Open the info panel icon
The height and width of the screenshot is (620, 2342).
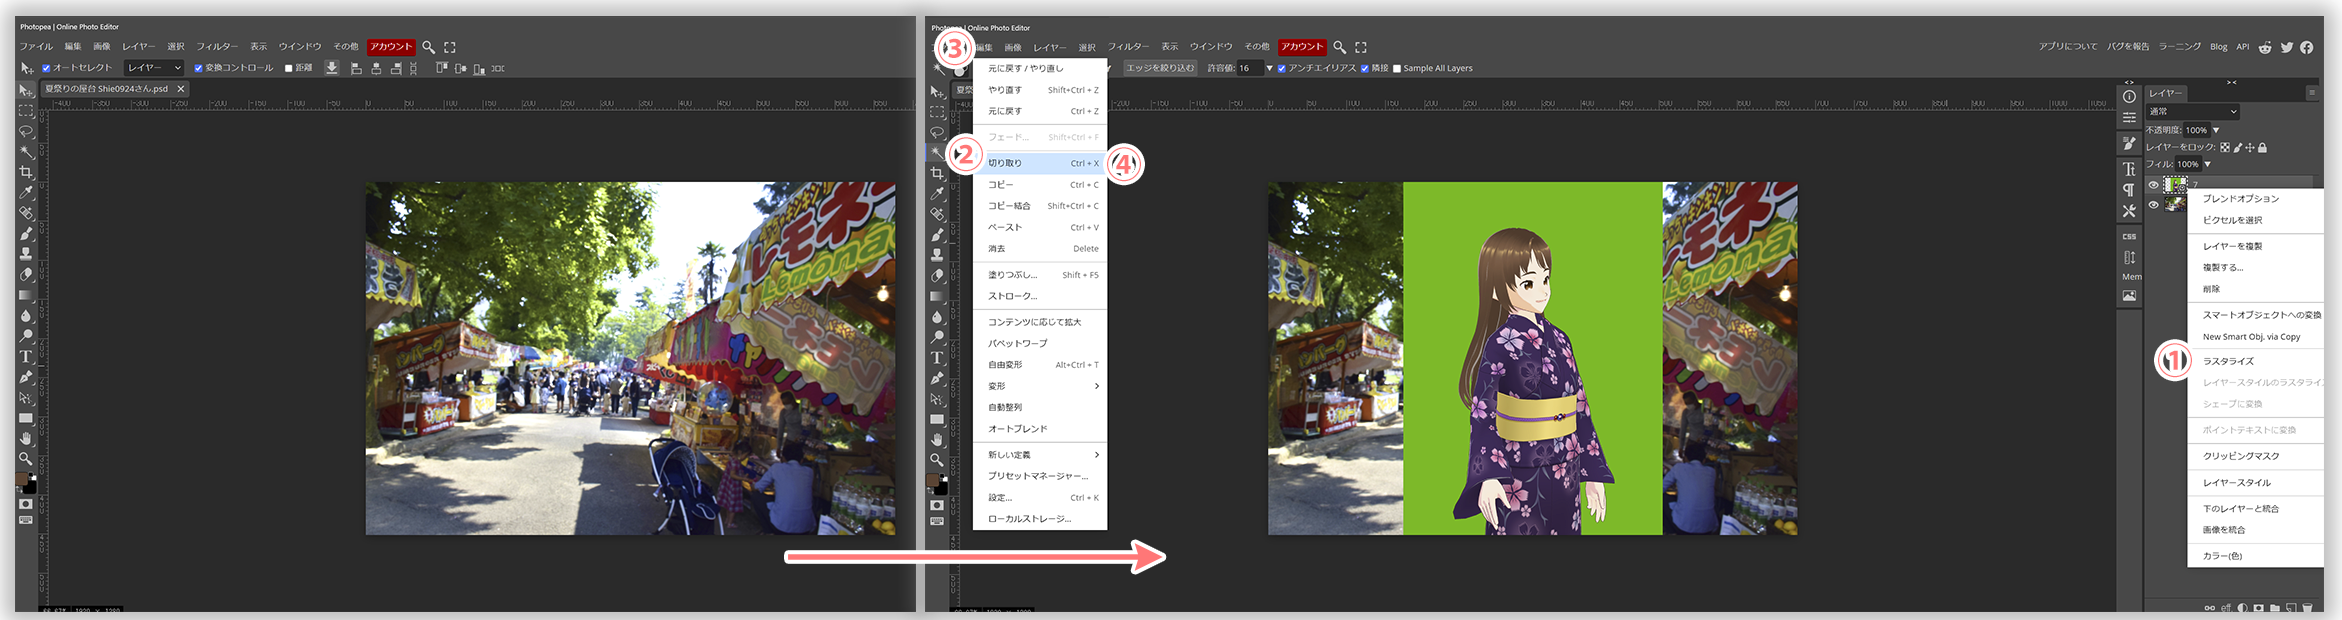[2129, 97]
